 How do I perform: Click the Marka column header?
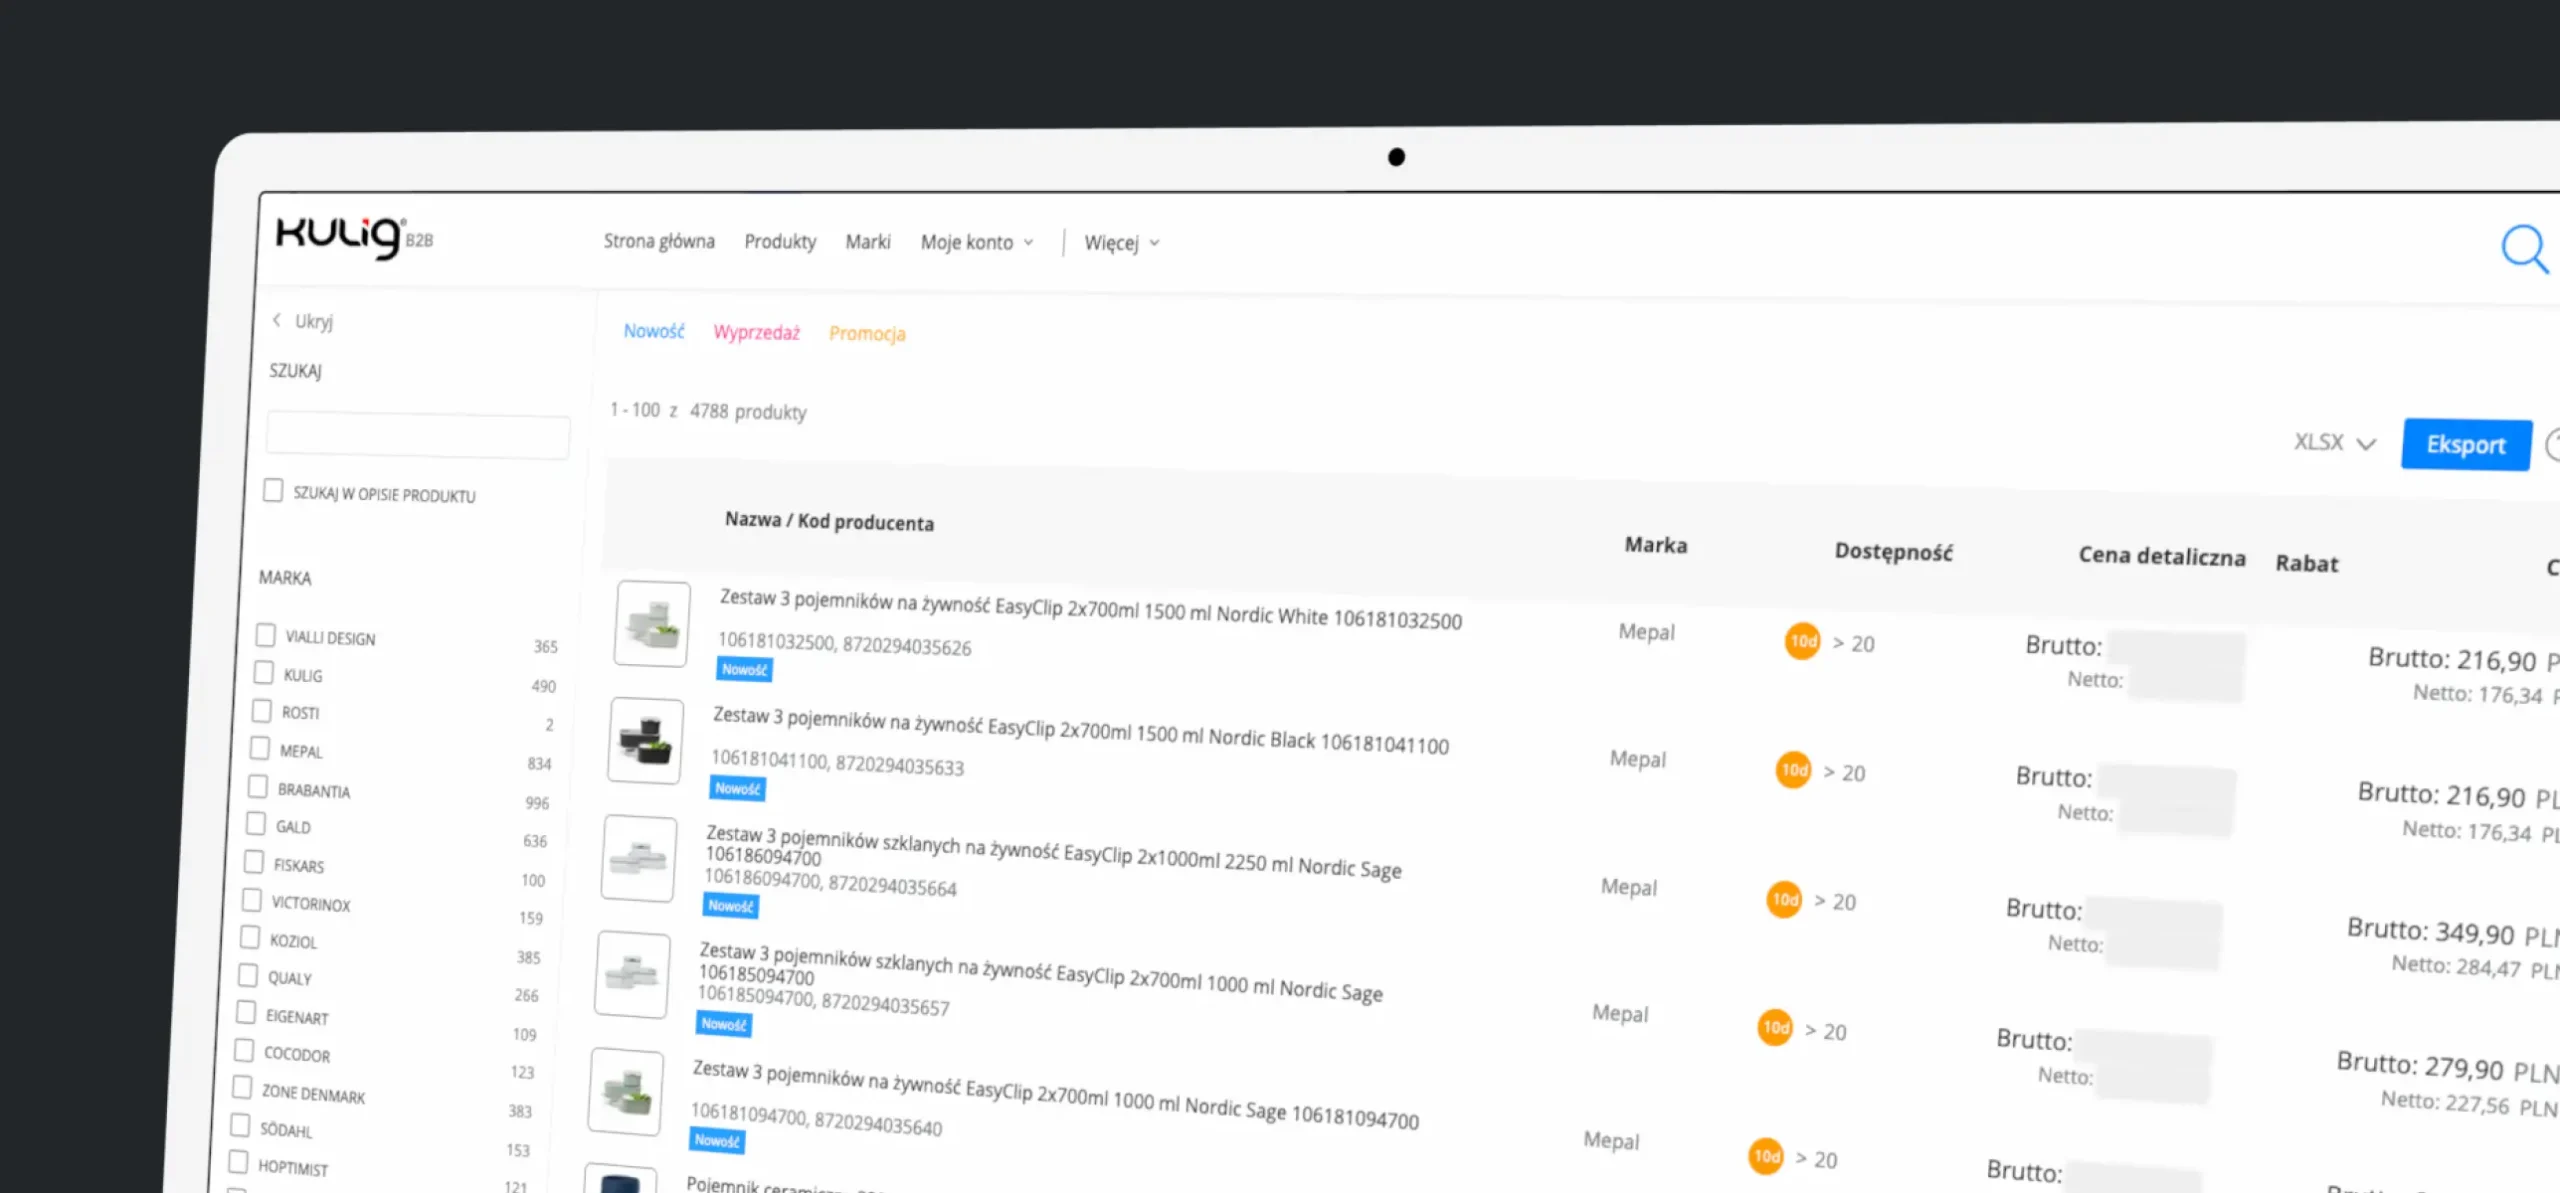click(1655, 545)
